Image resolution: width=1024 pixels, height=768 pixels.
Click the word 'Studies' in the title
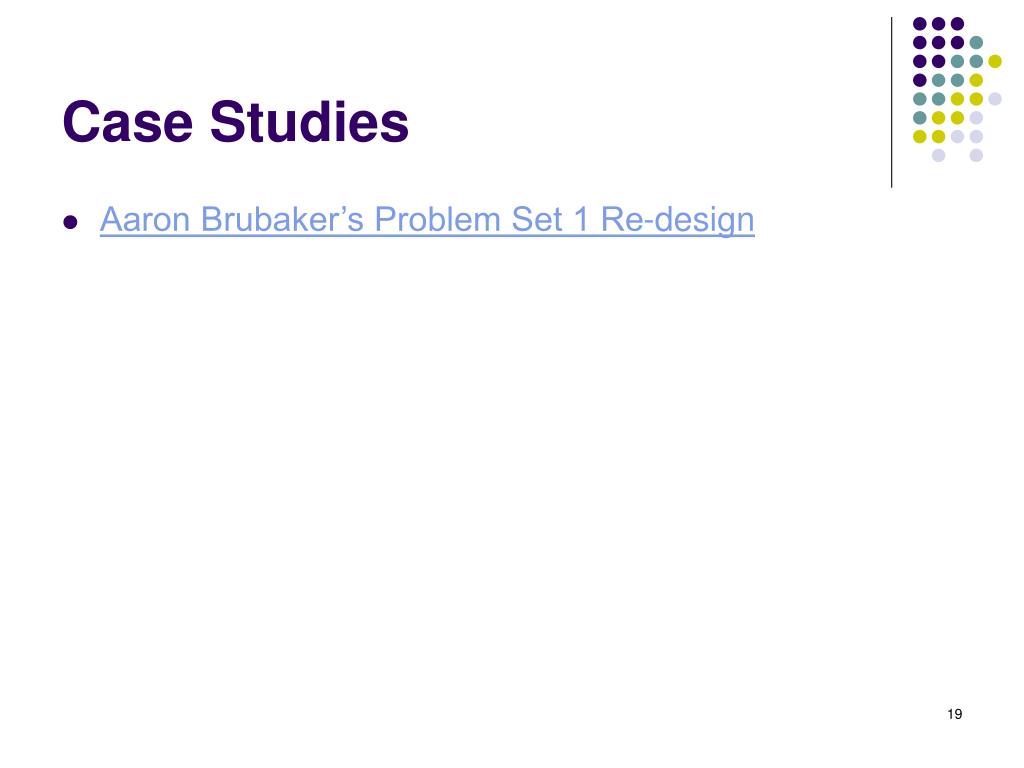click(310, 121)
